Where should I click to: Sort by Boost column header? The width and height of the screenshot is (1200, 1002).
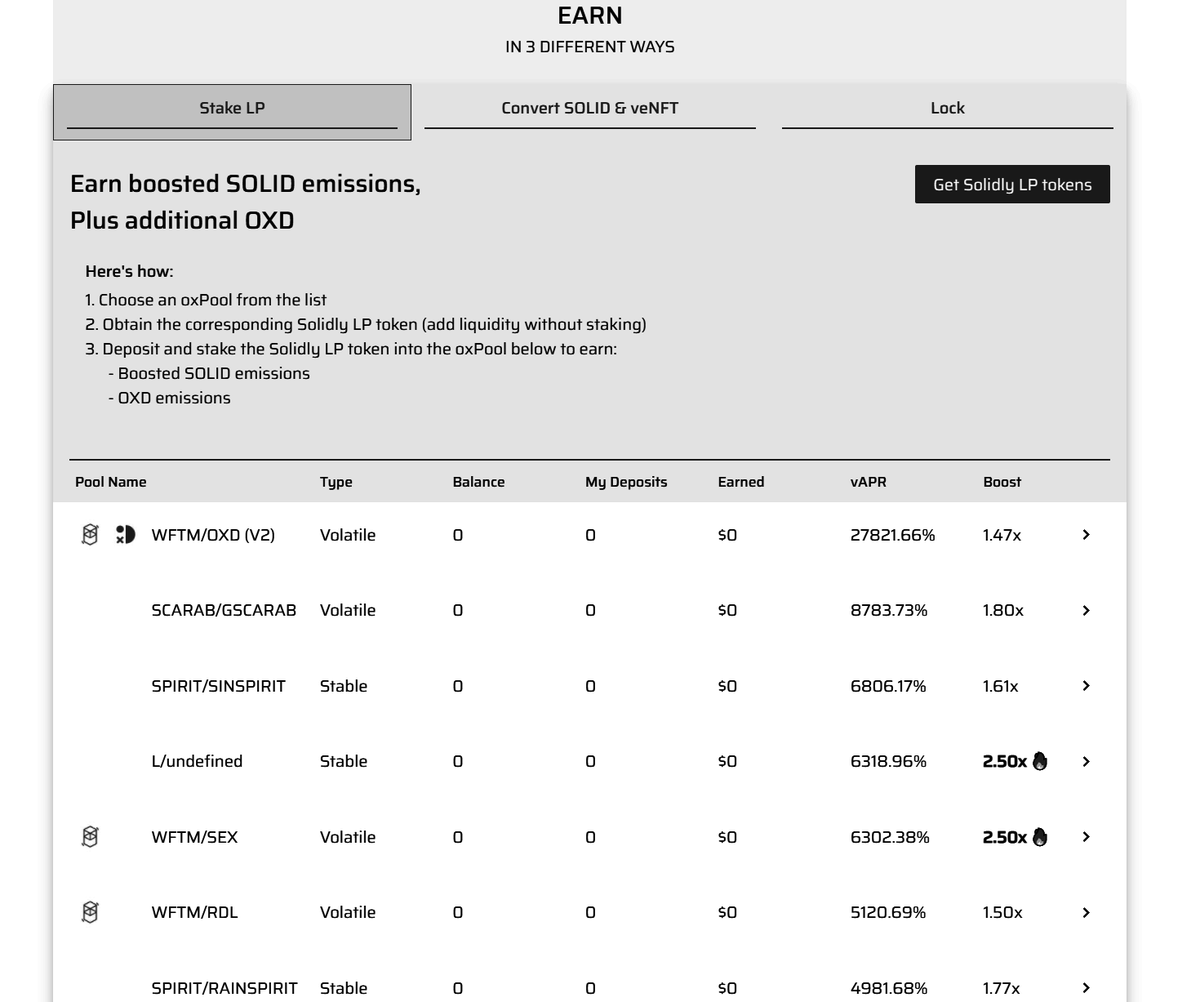pos(1002,482)
